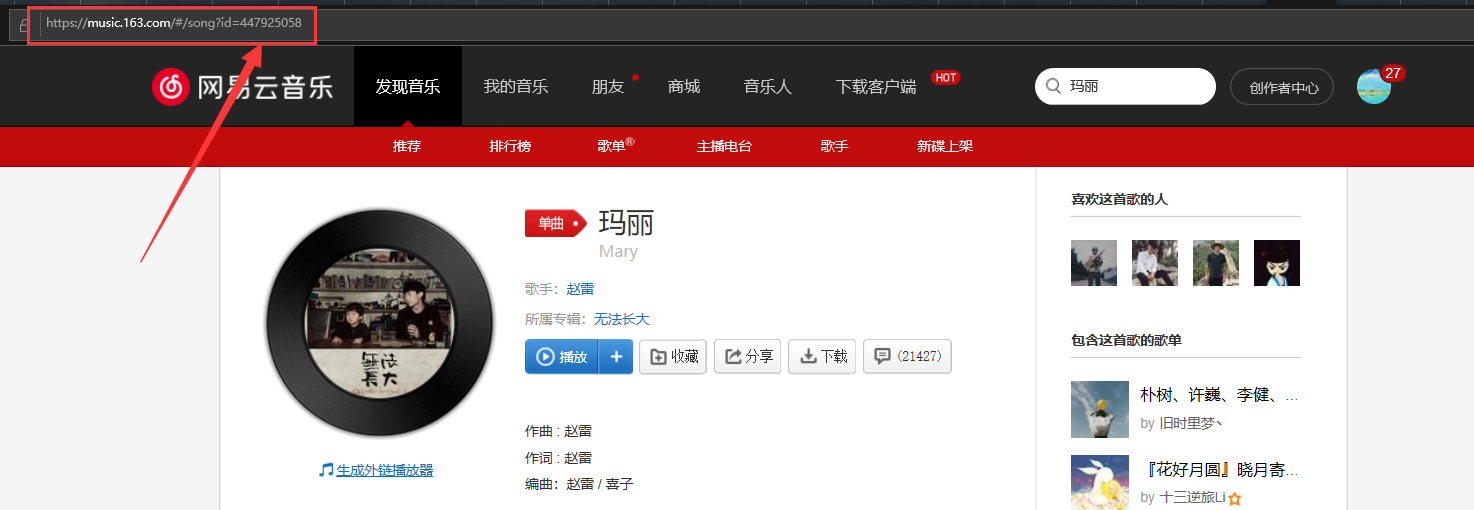
Task: Open the 下载客户端 tab
Action: pyautogui.click(x=876, y=86)
